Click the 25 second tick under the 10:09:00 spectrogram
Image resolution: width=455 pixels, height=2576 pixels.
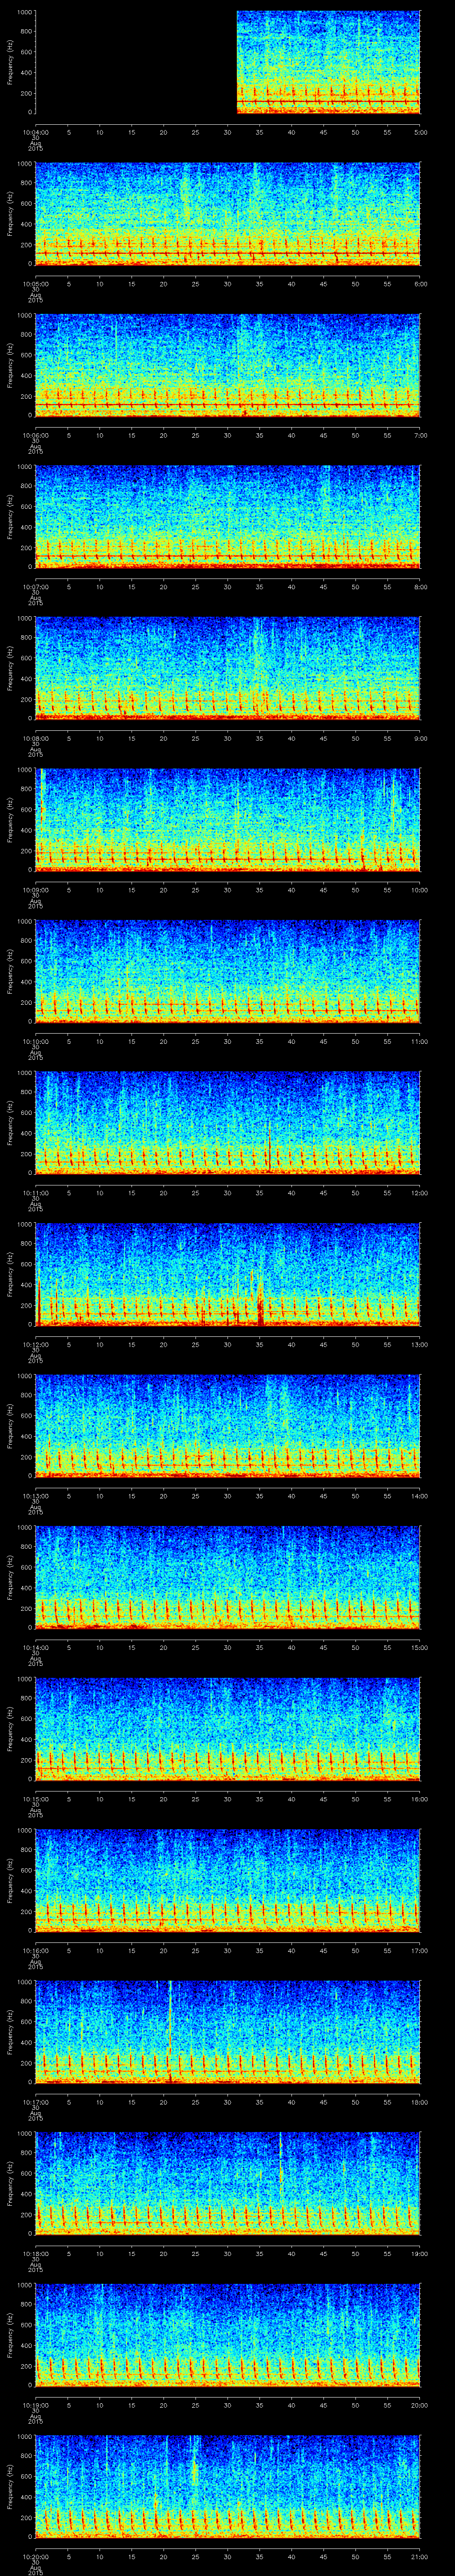pos(196,889)
